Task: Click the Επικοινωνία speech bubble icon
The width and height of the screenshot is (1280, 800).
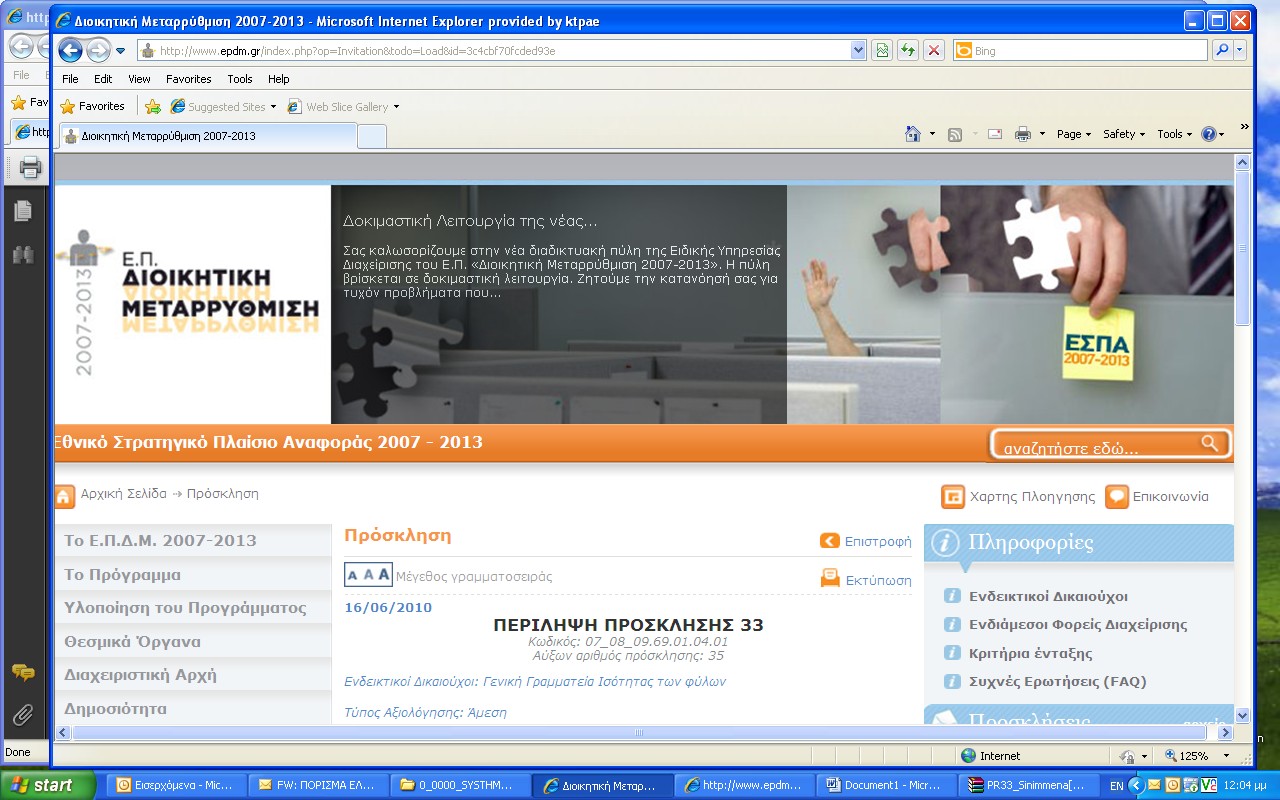Action: 1116,496
